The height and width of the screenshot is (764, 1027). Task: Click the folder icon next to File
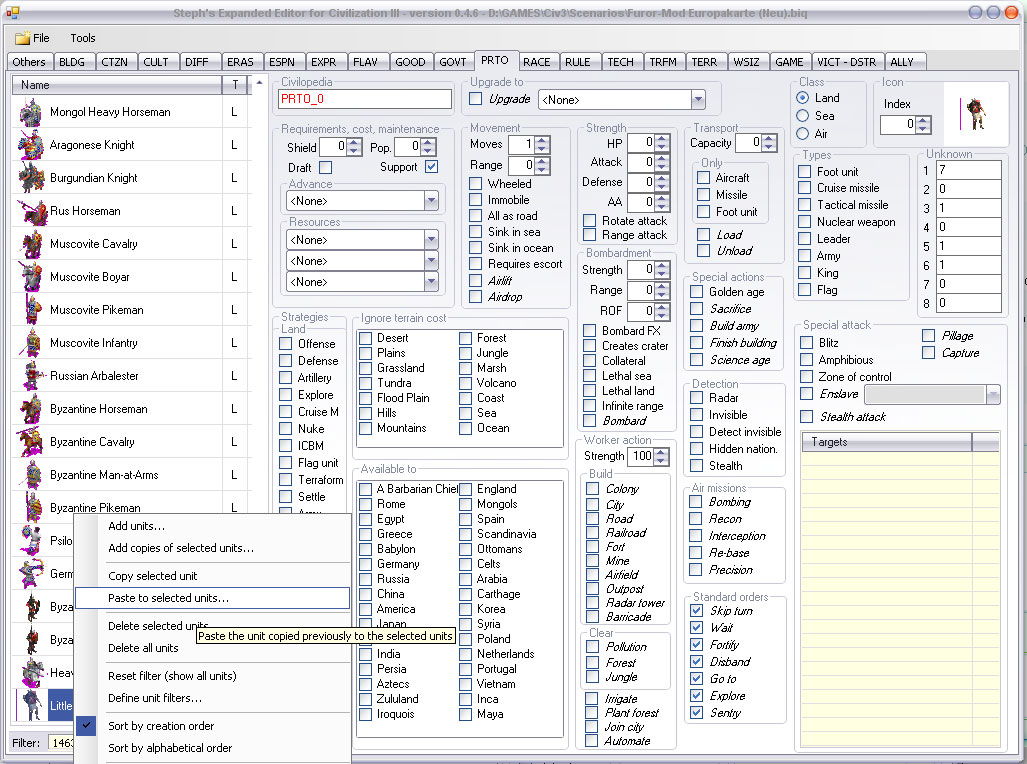point(22,38)
